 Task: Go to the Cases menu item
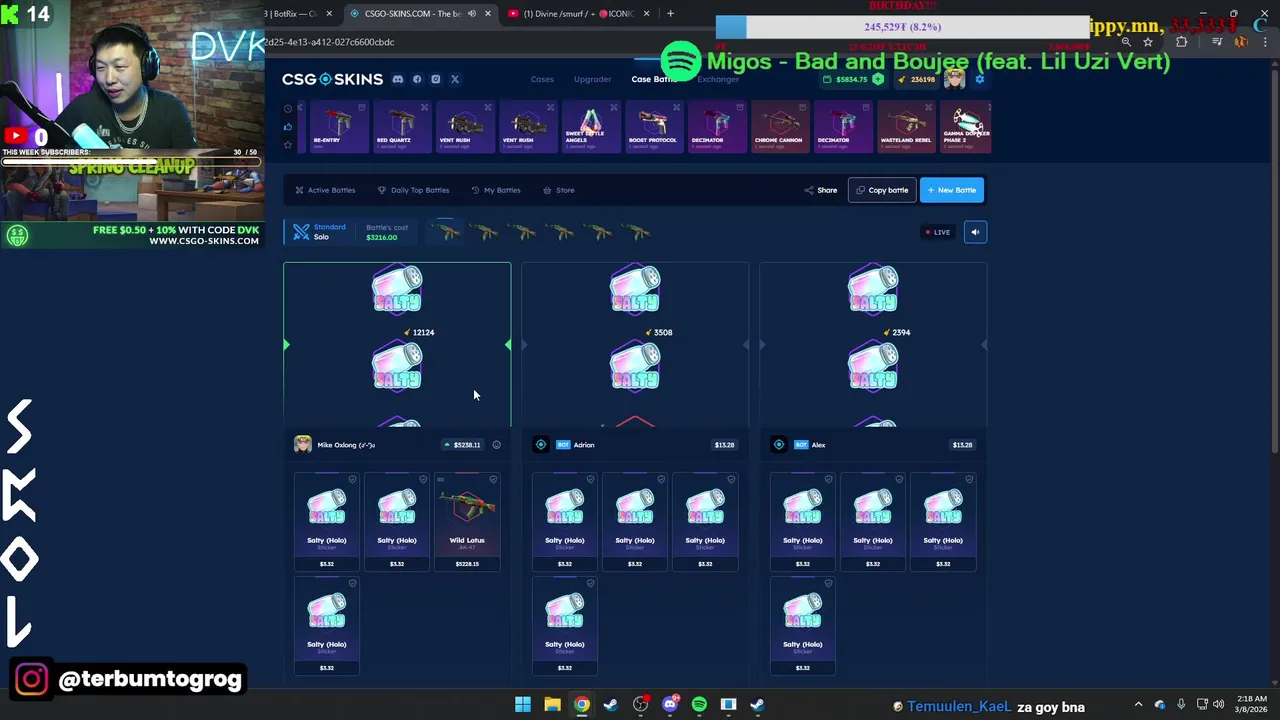click(x=542, y=79)
